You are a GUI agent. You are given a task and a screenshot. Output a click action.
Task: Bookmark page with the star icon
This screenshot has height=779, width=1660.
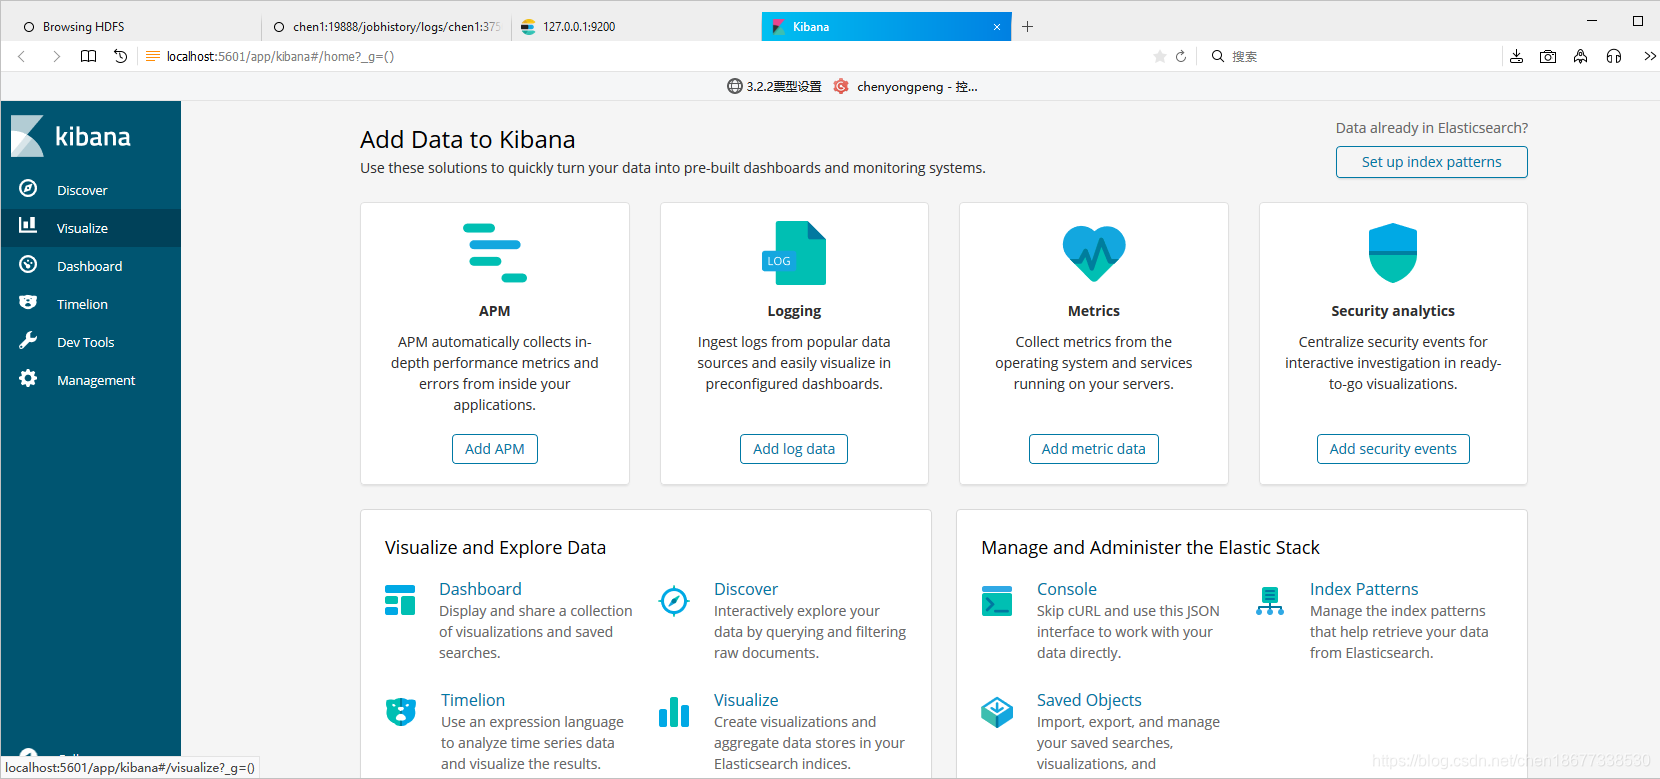(1160, 57)
